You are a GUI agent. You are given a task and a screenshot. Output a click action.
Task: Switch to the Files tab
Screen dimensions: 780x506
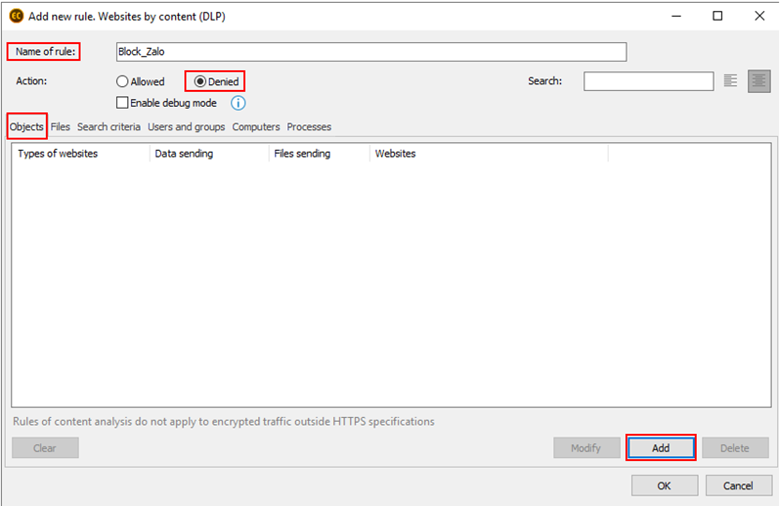tap(60, 127)
